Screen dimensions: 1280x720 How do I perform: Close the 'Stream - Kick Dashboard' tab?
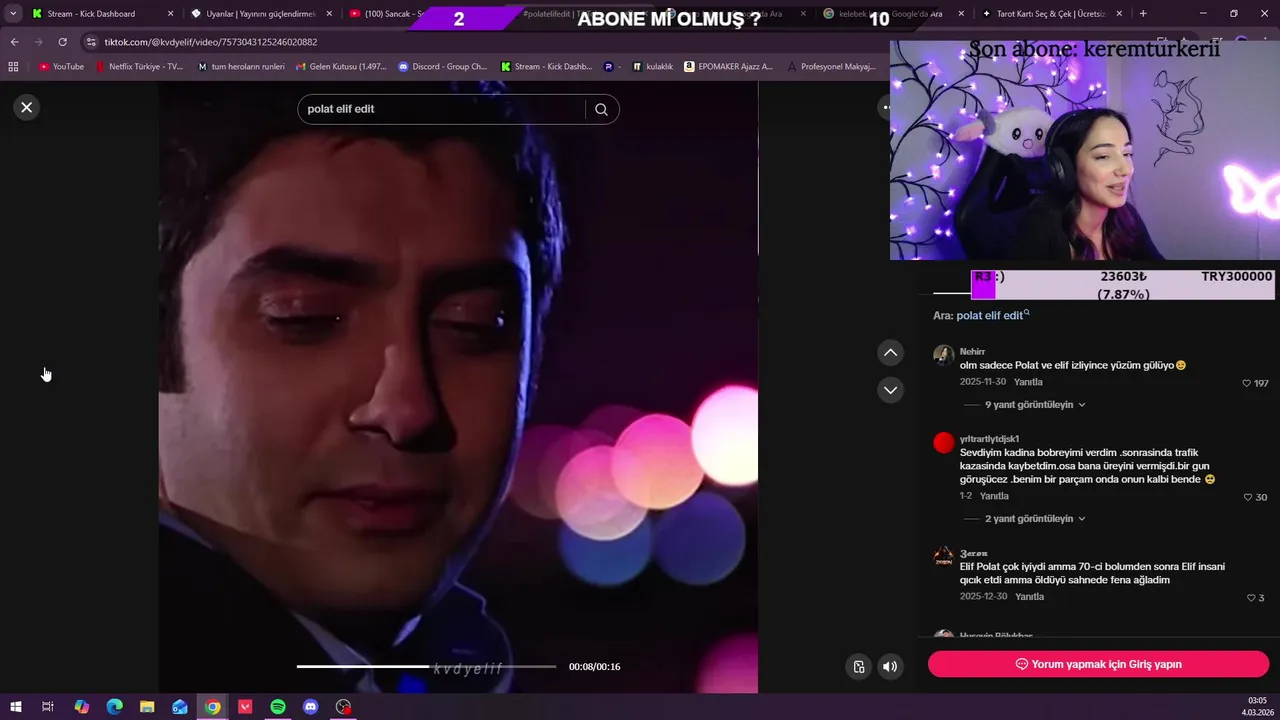click(x=170, y=14)
